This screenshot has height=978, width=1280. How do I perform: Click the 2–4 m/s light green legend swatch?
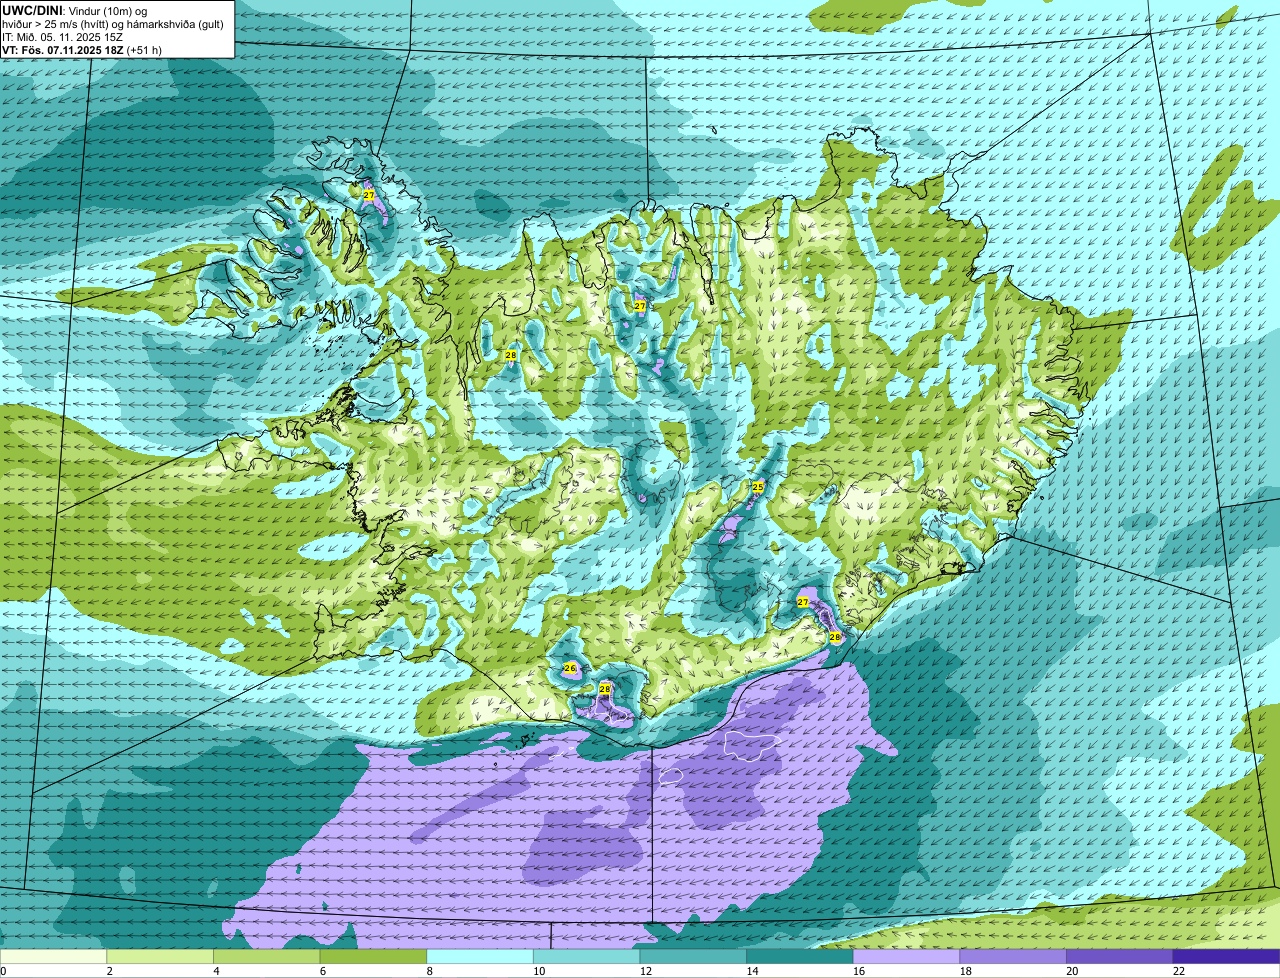(x=160, y=956)
